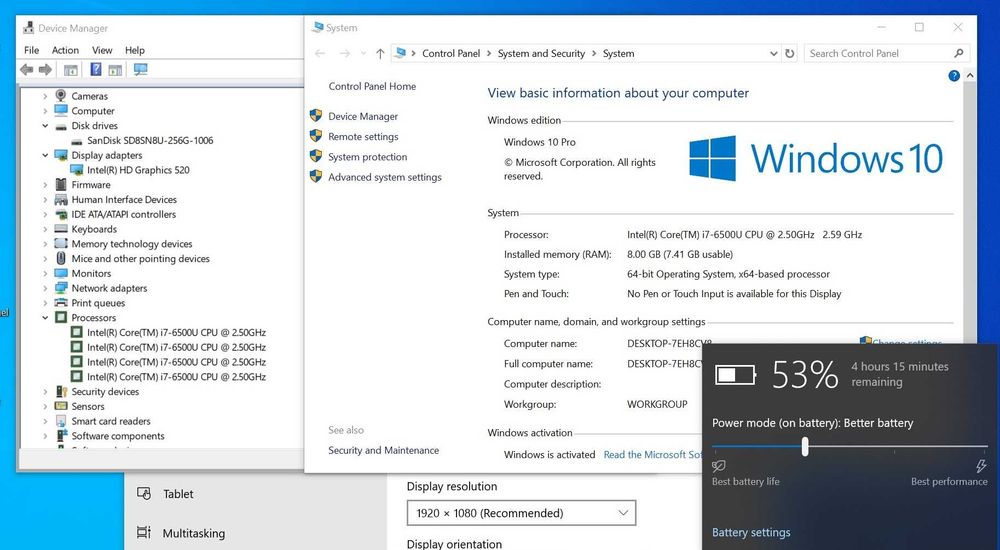The height and width of the screenshot is (550, 1000).
Task: Click the power mode slider thumb
Action: tap(805, 446)
